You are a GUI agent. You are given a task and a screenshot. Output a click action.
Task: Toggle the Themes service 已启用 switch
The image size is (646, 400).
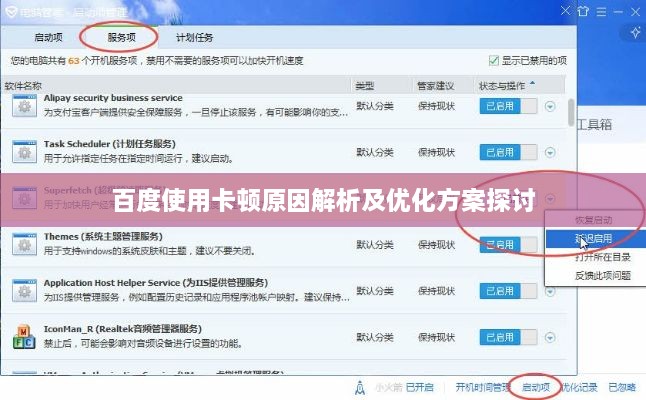coord(508,245)
